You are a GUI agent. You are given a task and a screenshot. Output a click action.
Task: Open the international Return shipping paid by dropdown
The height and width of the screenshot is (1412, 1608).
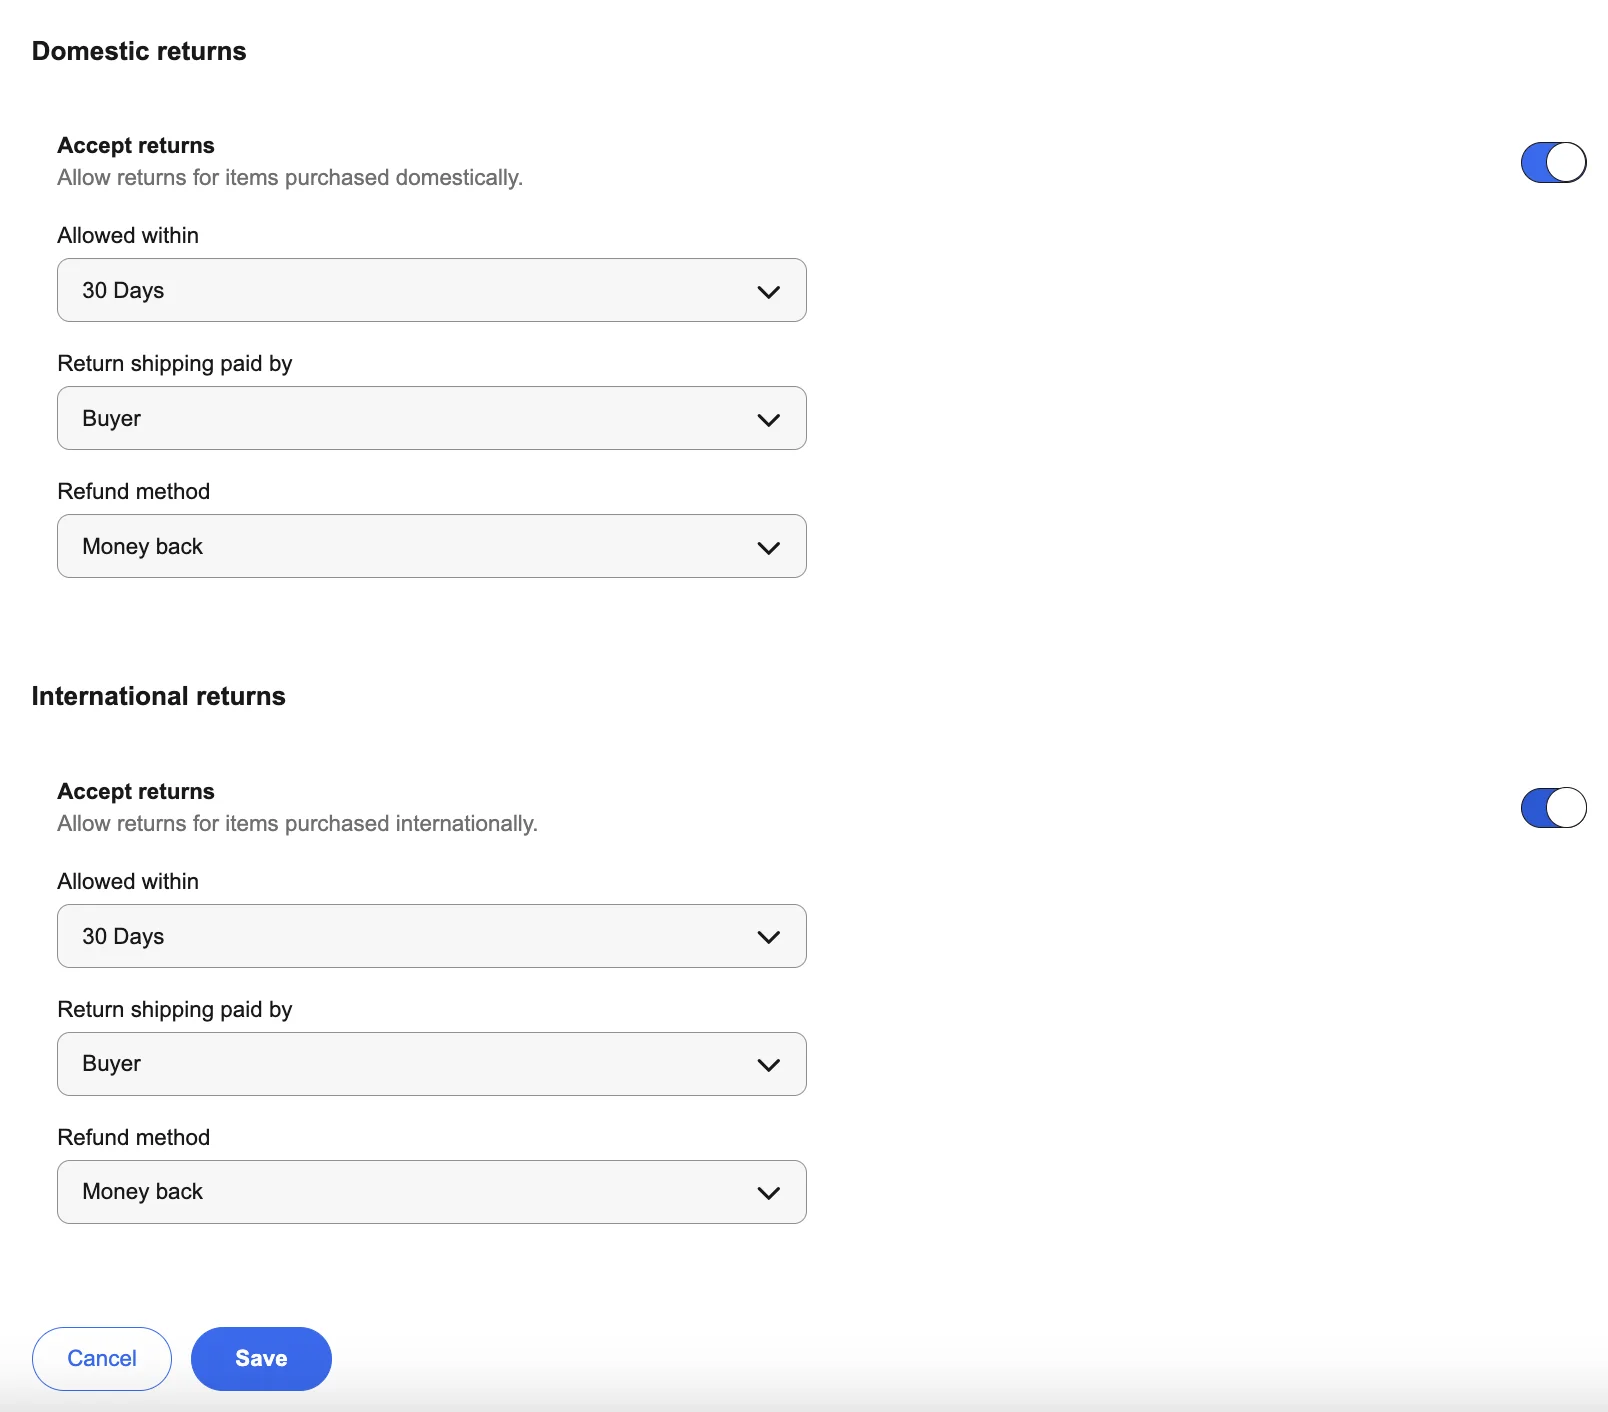[x=432, y=1064]
